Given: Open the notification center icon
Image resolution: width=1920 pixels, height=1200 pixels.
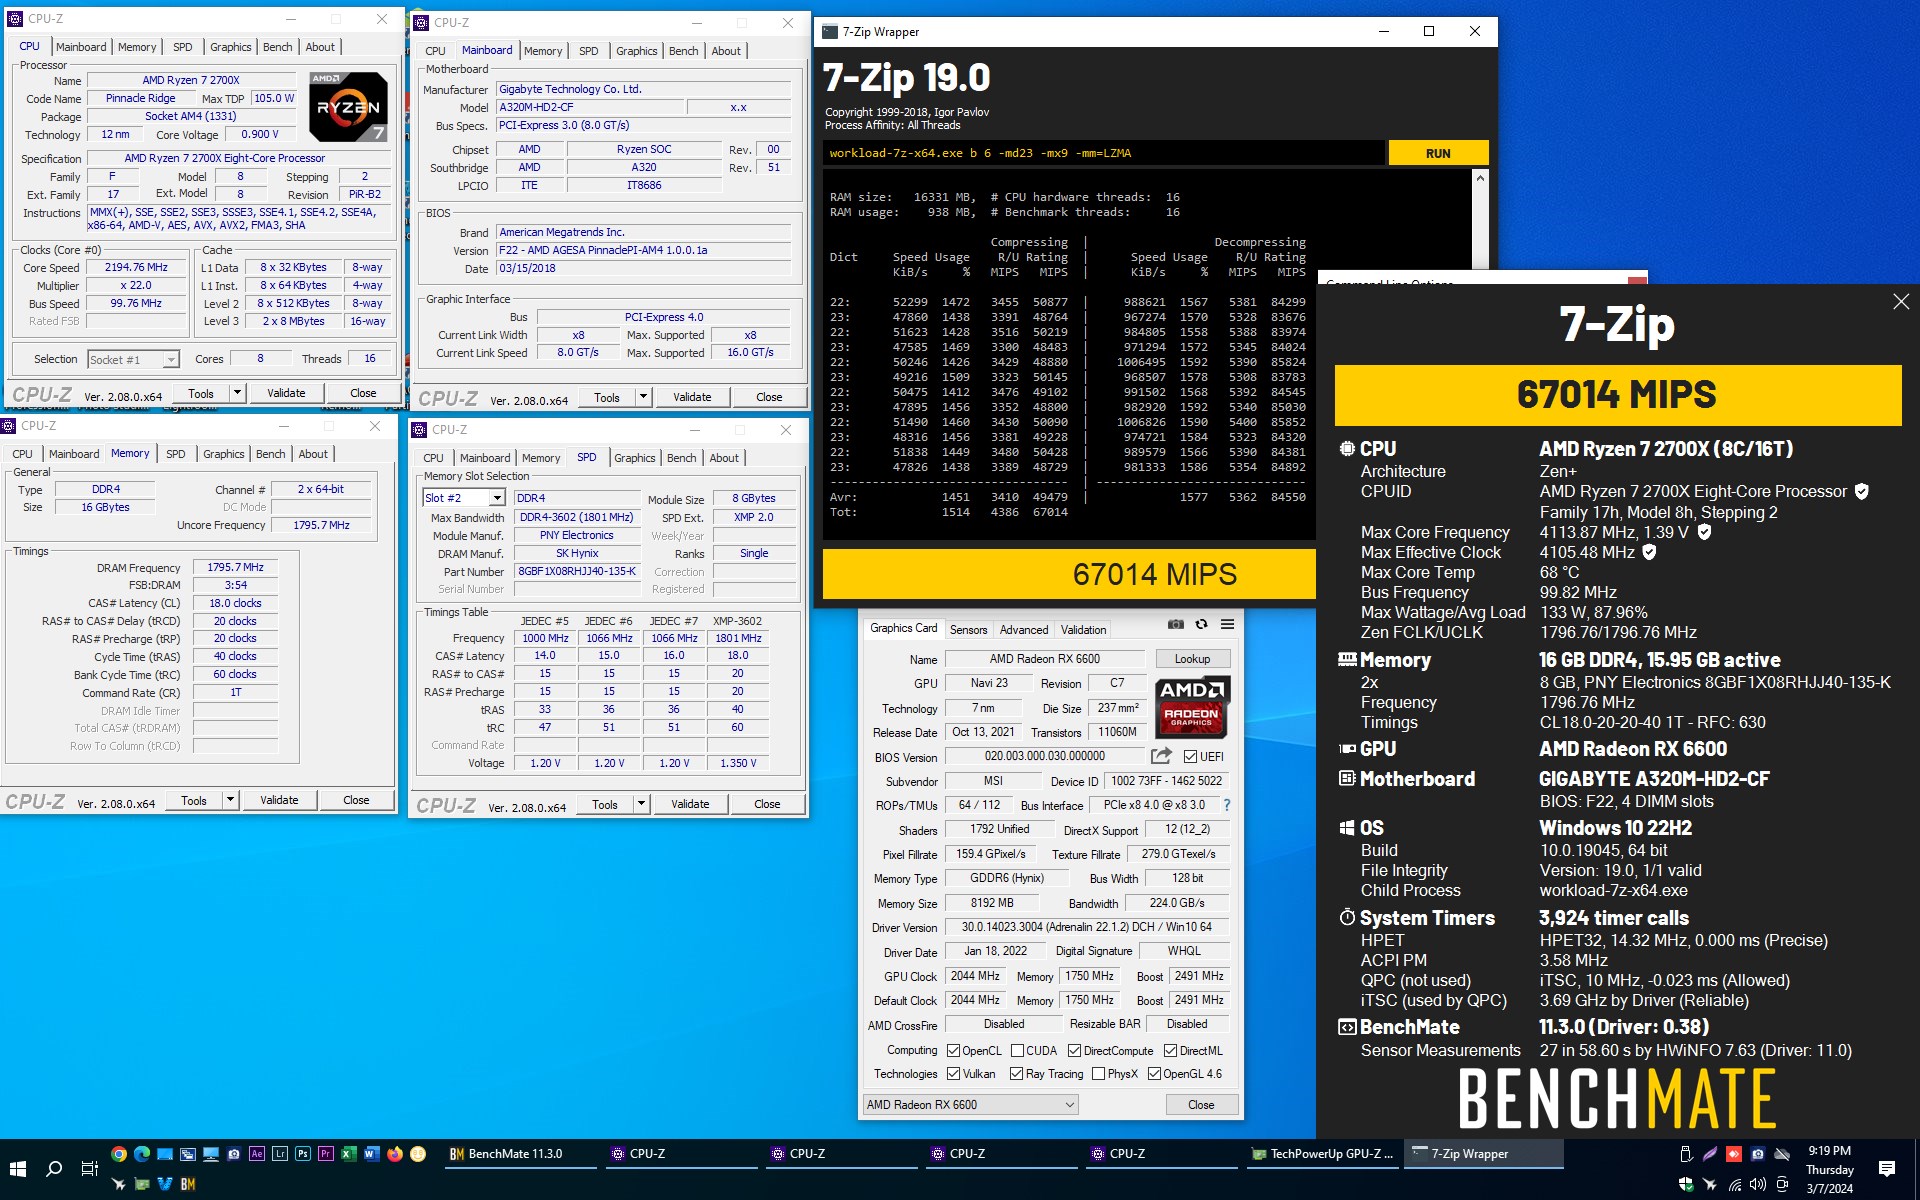Looking at the screenshot, I should (1887, 1169).
